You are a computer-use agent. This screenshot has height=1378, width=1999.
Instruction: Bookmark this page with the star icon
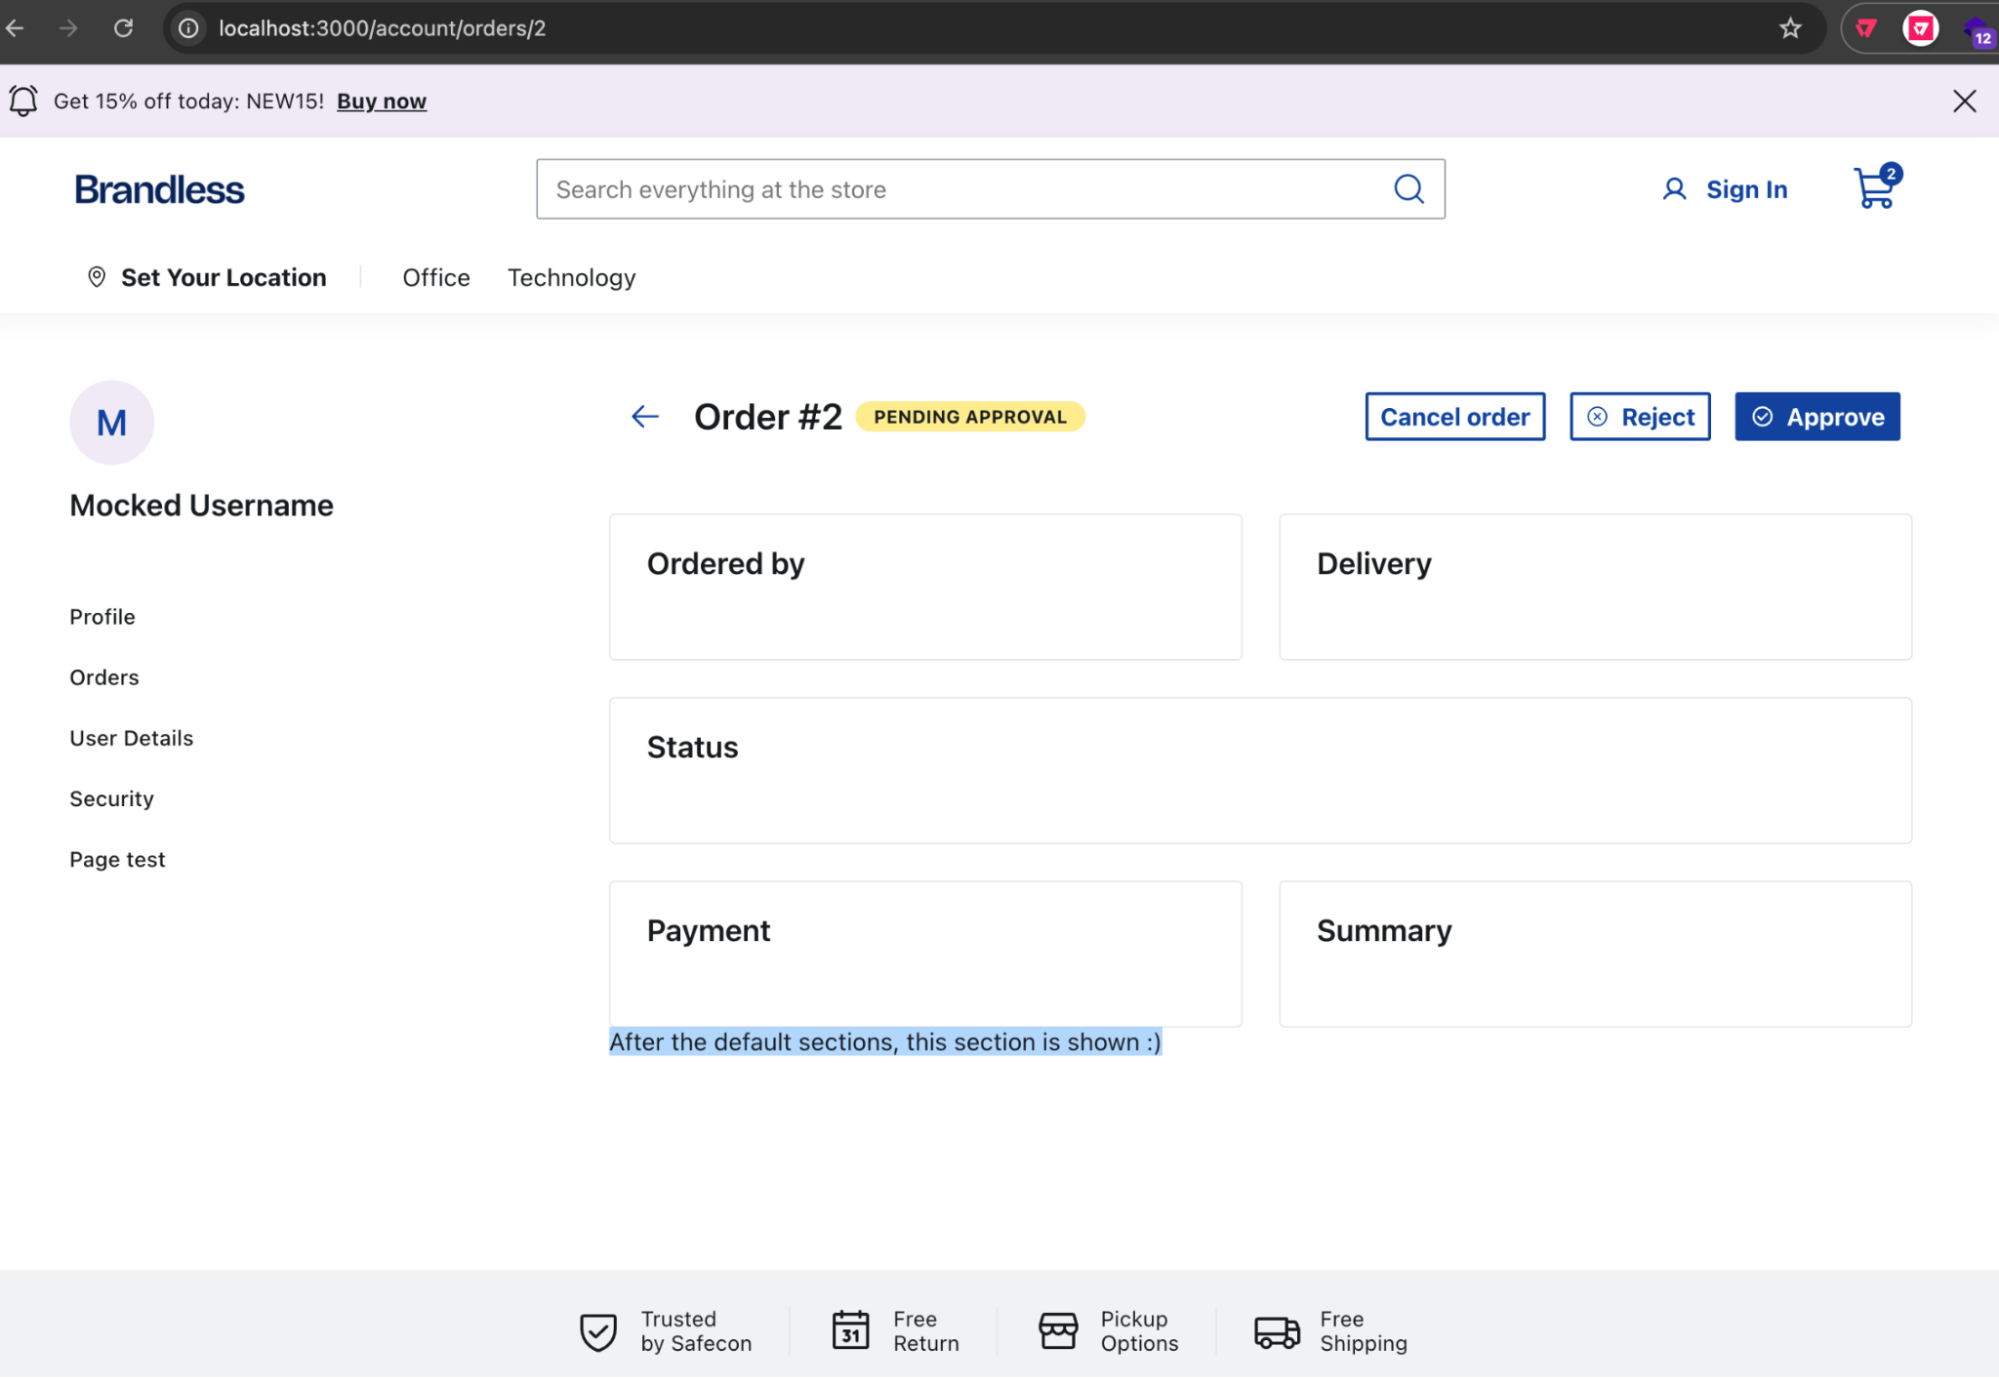tap(1790, 28)
